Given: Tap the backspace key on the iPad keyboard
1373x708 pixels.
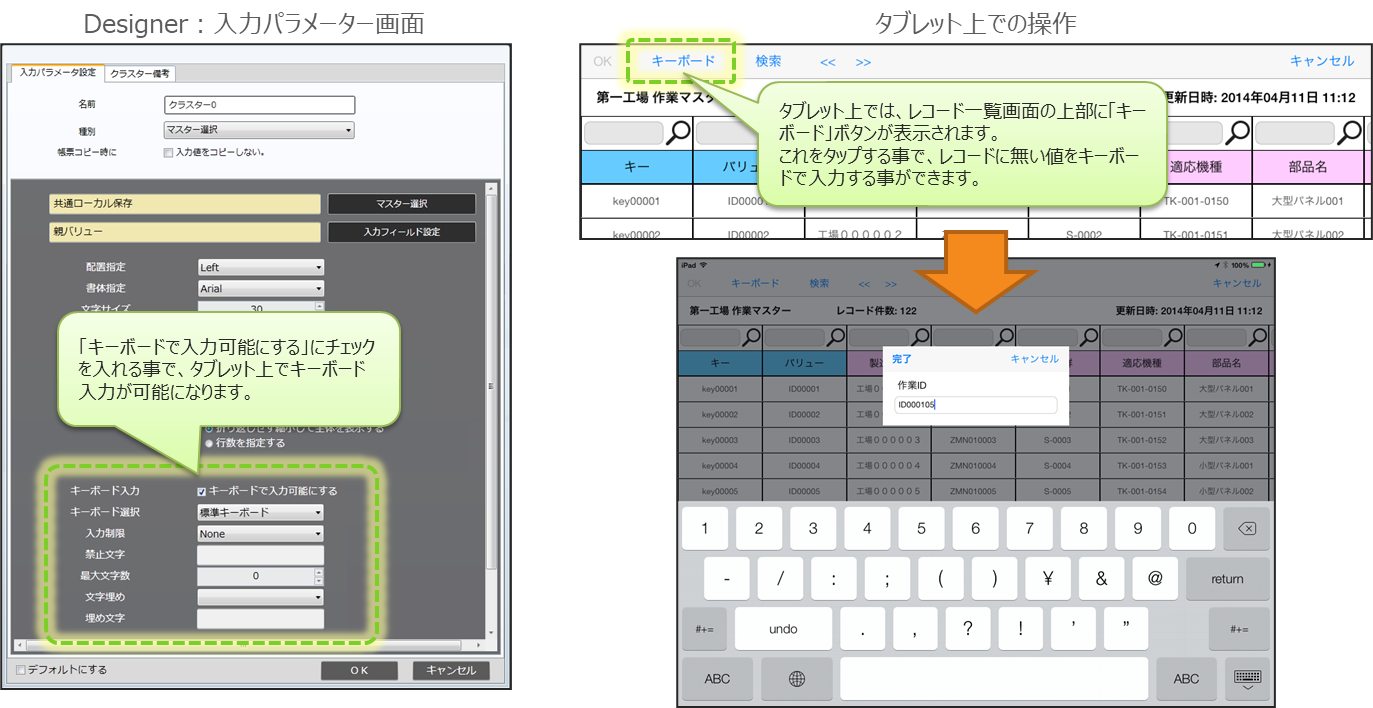Looking at the screenshot, I should click(x=1246, y=529).
